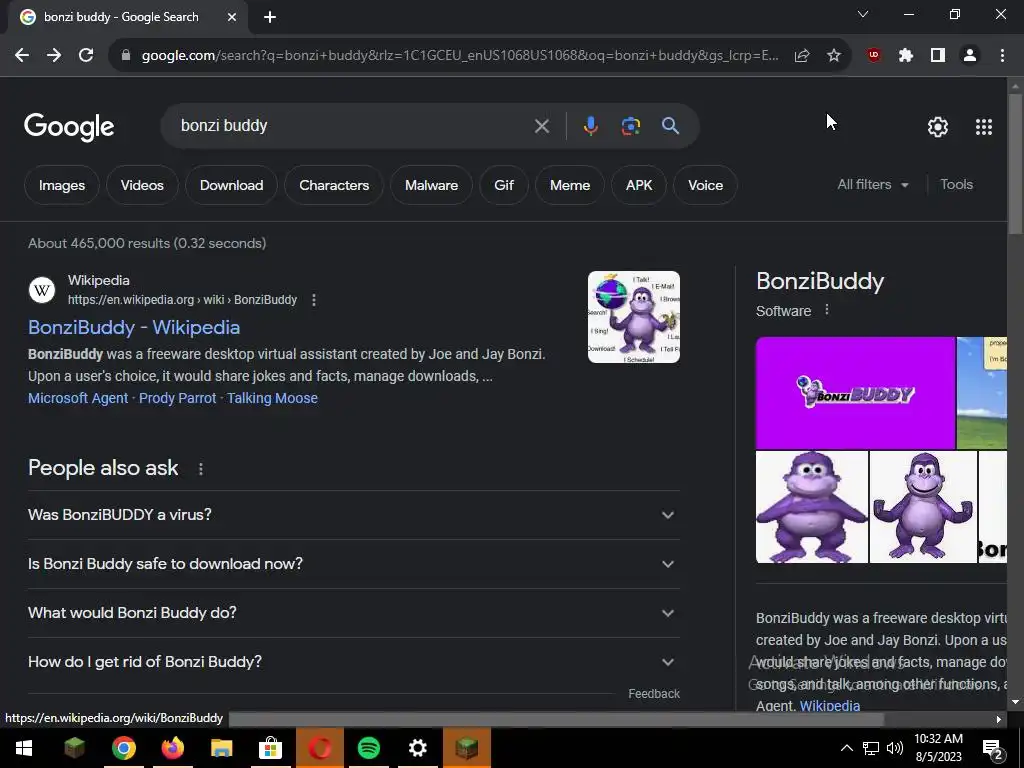Screen dimensions: 1024x768
Task: Open the network icon in the tray
Action: click(x=871, y=748)
